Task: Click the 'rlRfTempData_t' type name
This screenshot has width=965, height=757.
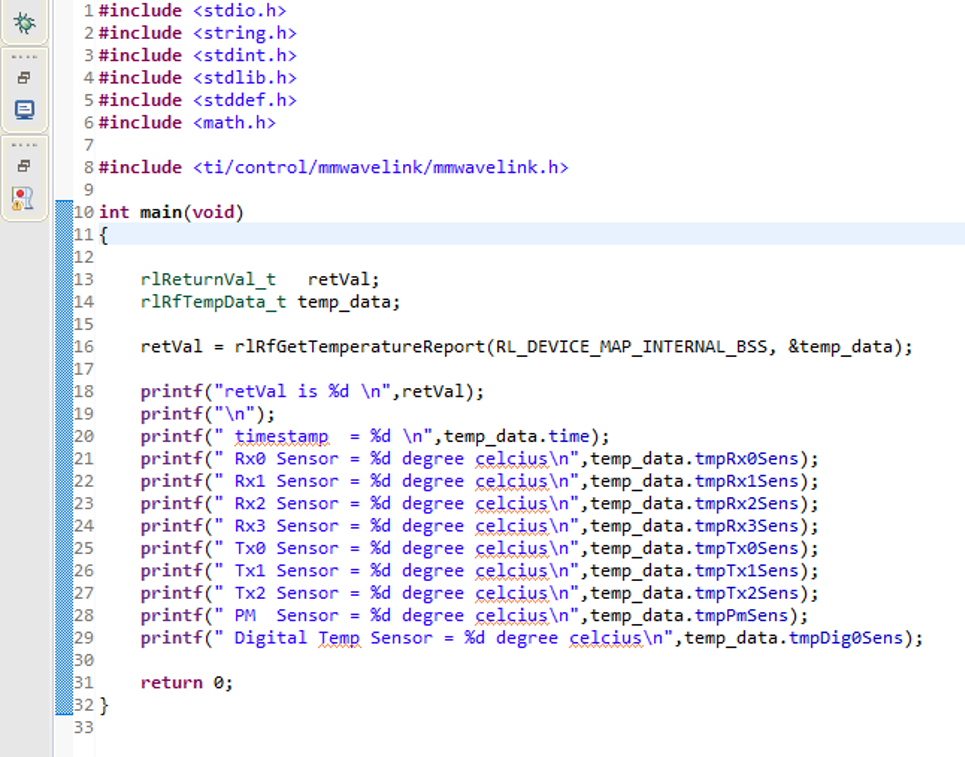Action: [x=213, y=302]
